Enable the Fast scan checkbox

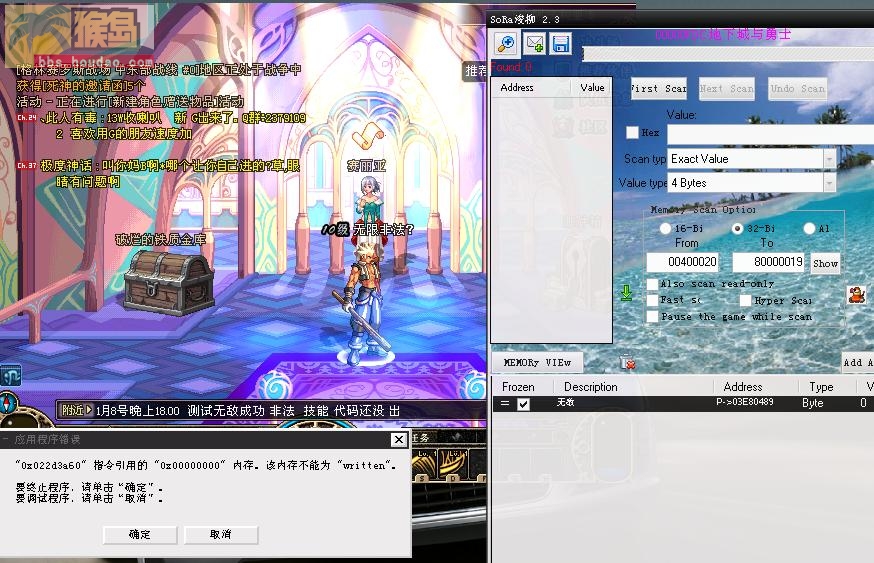pyautogui.click(x=652, y=300)
